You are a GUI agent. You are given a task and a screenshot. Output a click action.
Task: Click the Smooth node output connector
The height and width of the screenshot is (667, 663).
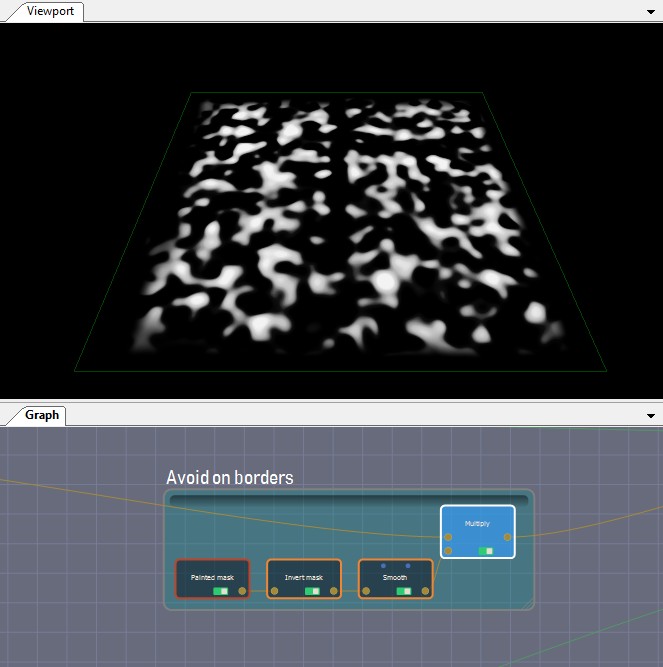pos(425,591)
